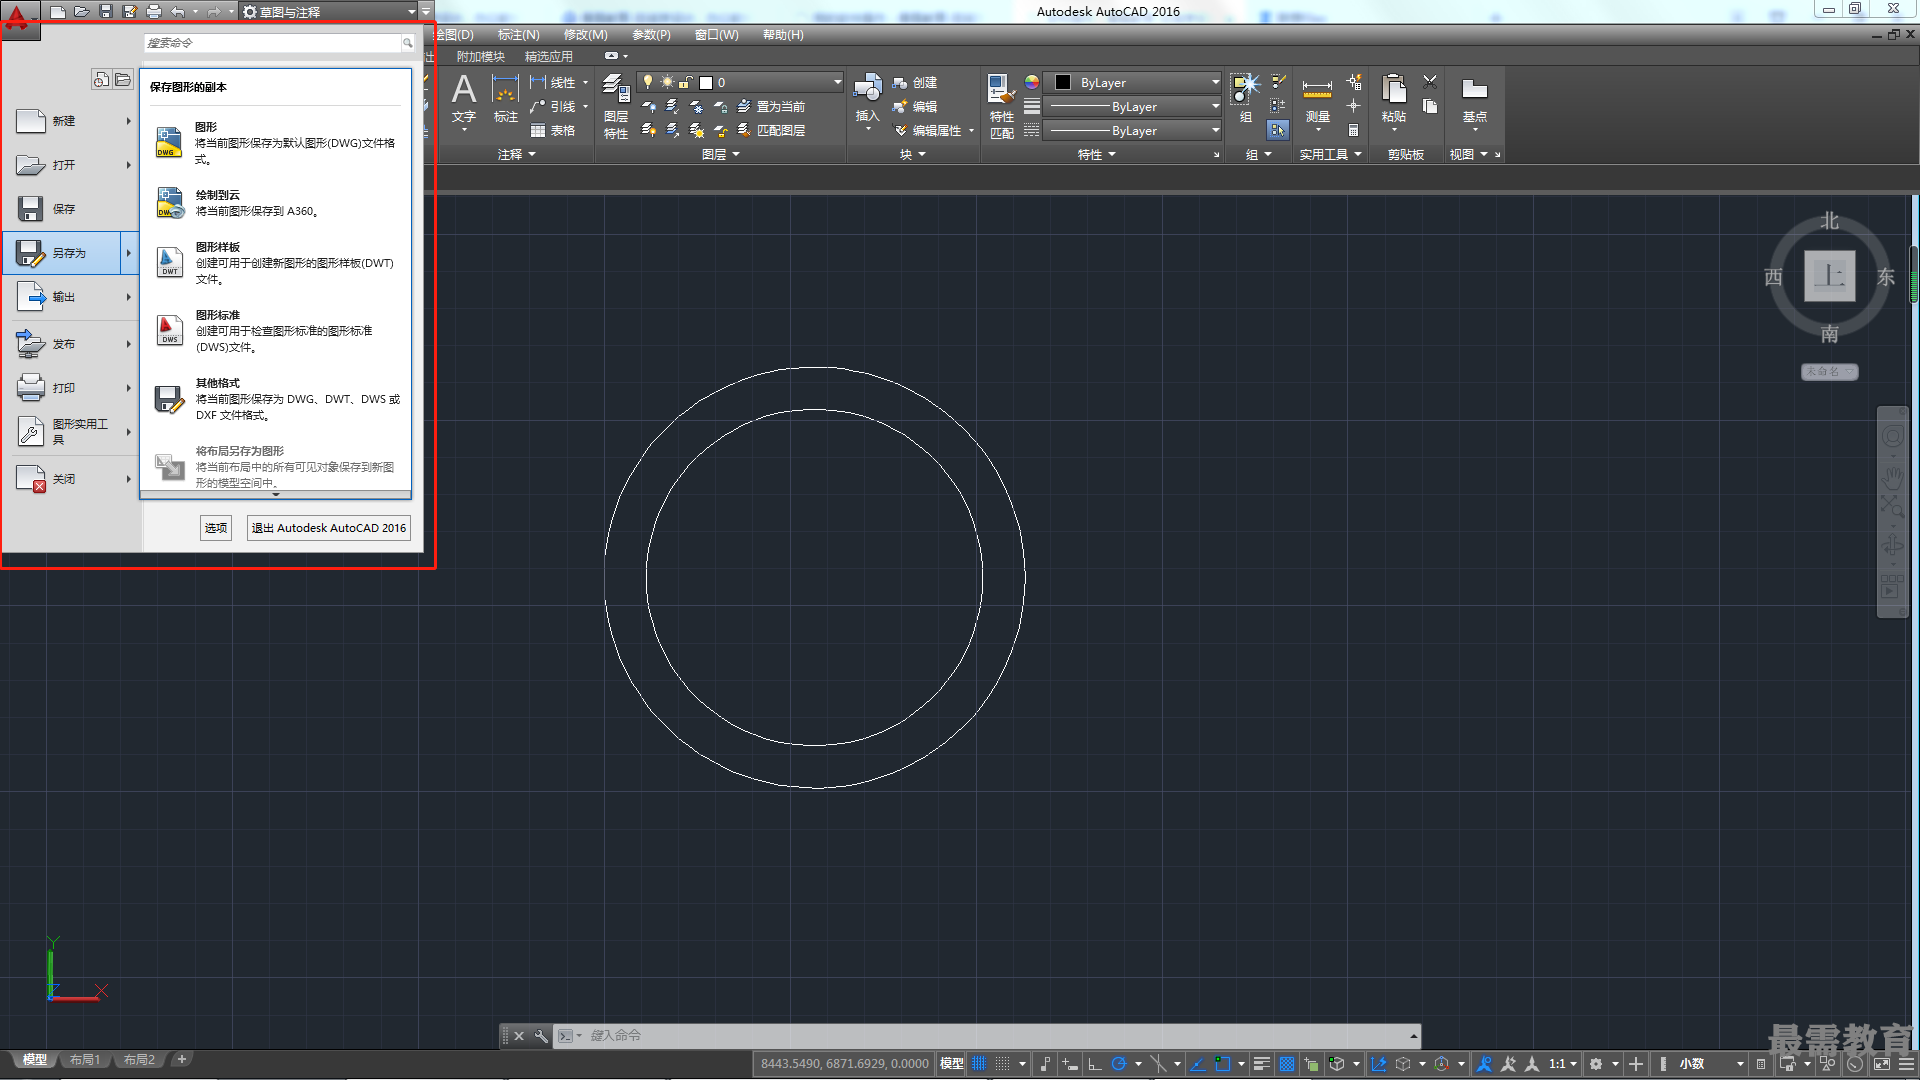1920x1080 pixels.
Task: Click the object color wheel icon
Action: click(x=1032, y=83)
